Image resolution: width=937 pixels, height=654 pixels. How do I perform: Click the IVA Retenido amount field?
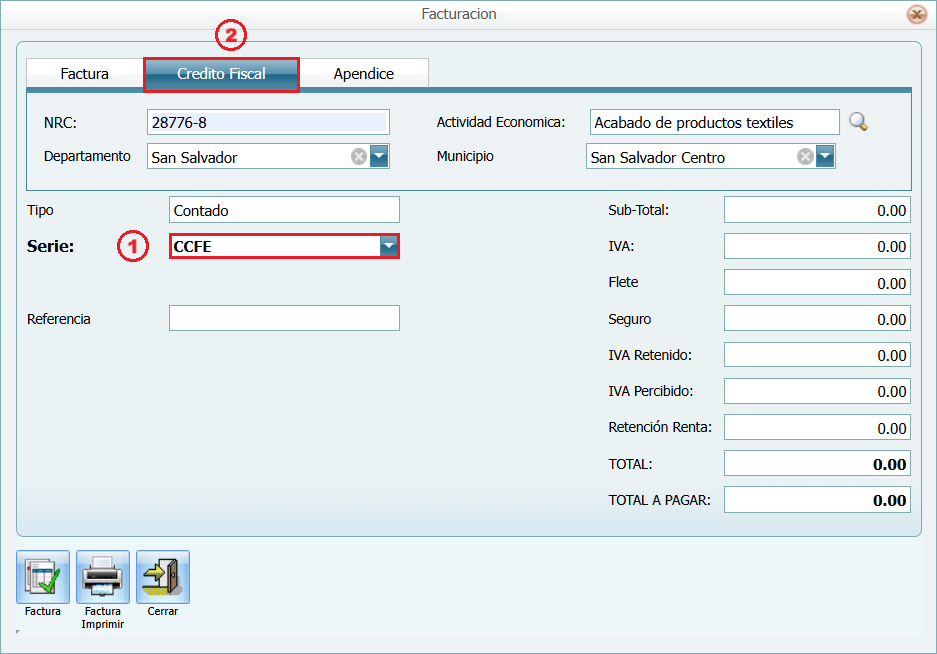[x=816, y=355]
